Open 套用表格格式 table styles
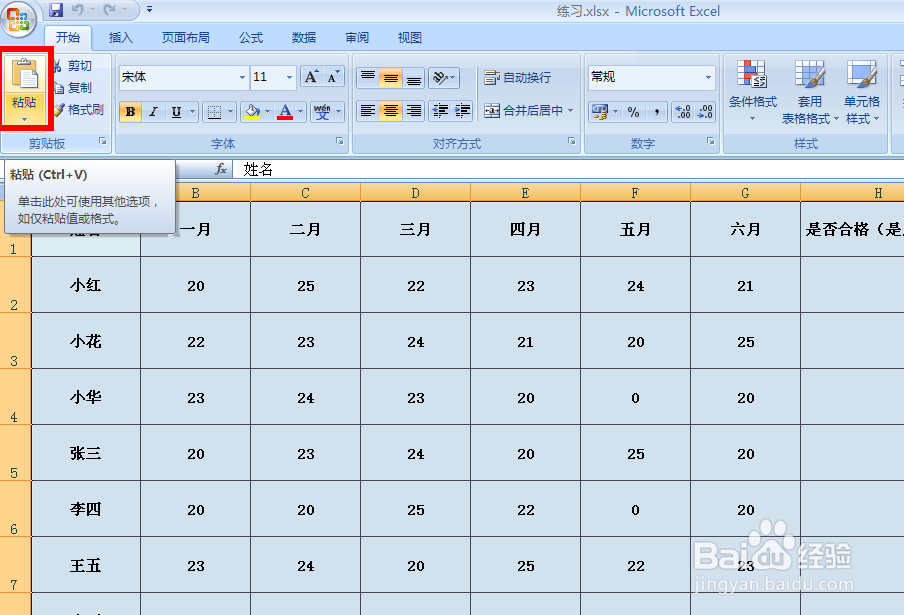 click(x=809, y=92)
